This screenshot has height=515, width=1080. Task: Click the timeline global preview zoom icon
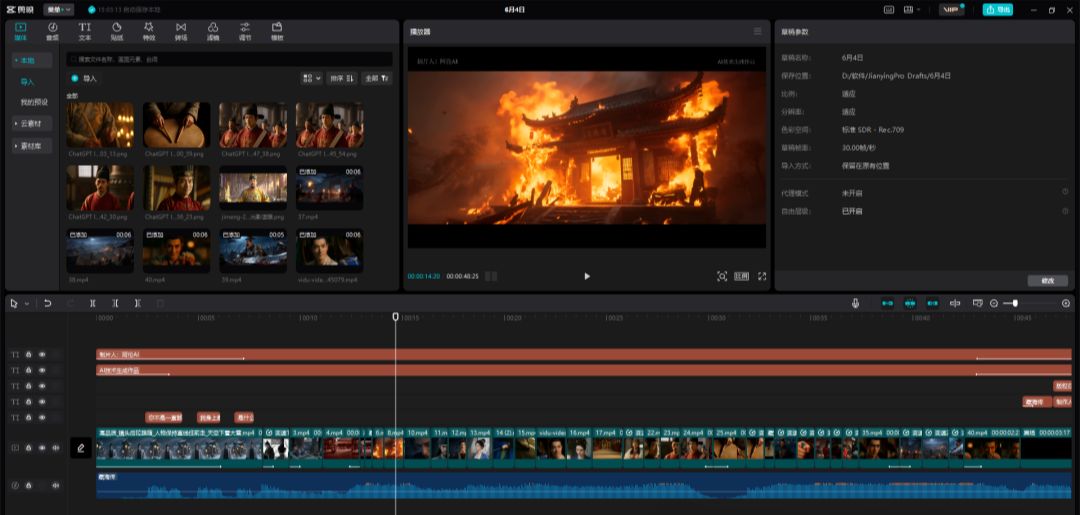coord(977,303)
